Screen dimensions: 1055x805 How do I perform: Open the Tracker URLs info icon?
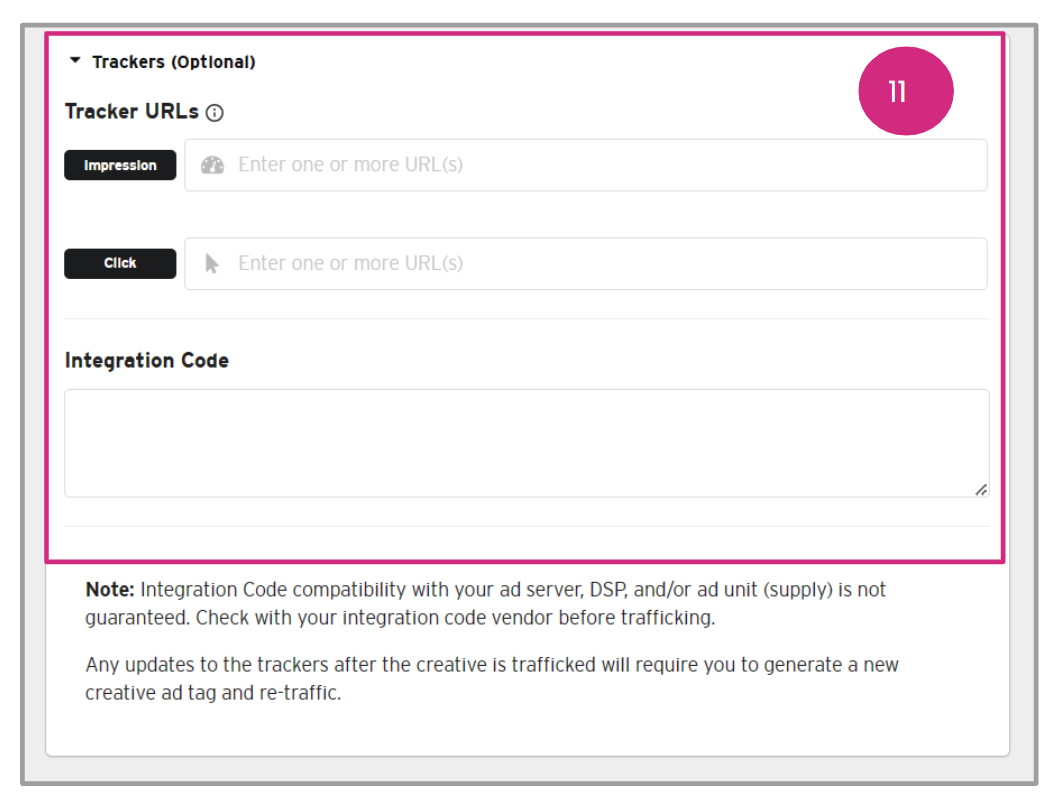(214, 113)
